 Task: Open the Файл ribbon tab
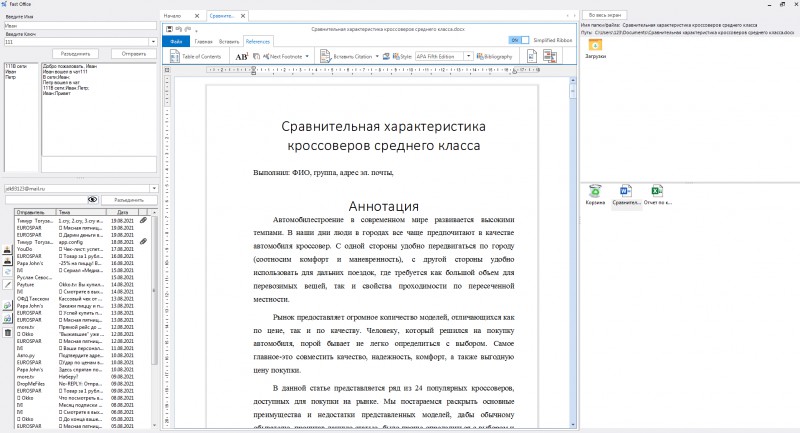click(x=176, y=41)
